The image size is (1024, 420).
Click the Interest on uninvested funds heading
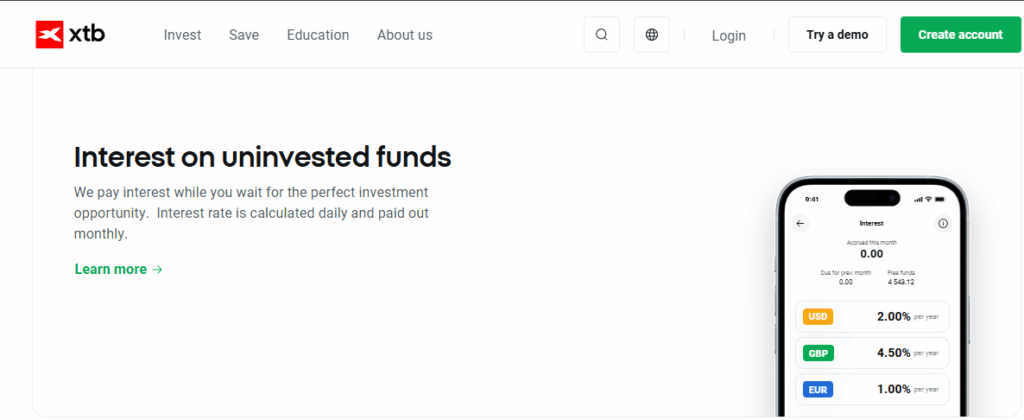click(x=263, y=157)
